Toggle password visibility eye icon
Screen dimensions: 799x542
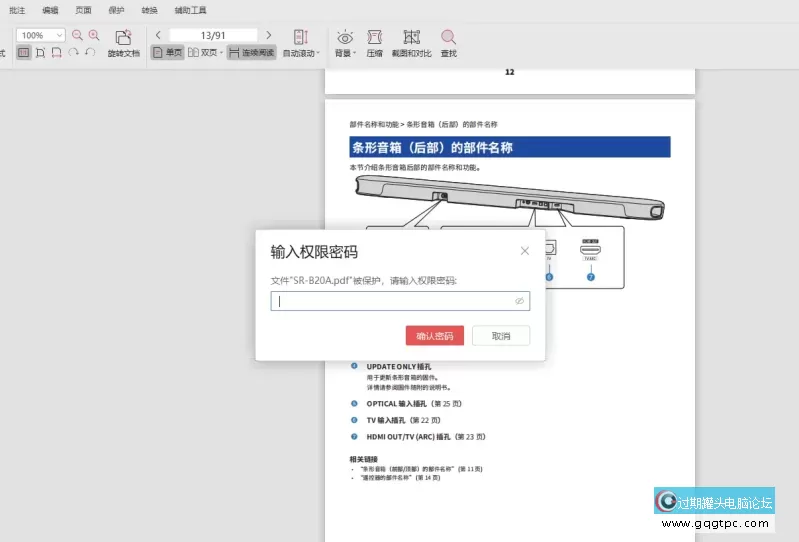(x=519, y=301)
